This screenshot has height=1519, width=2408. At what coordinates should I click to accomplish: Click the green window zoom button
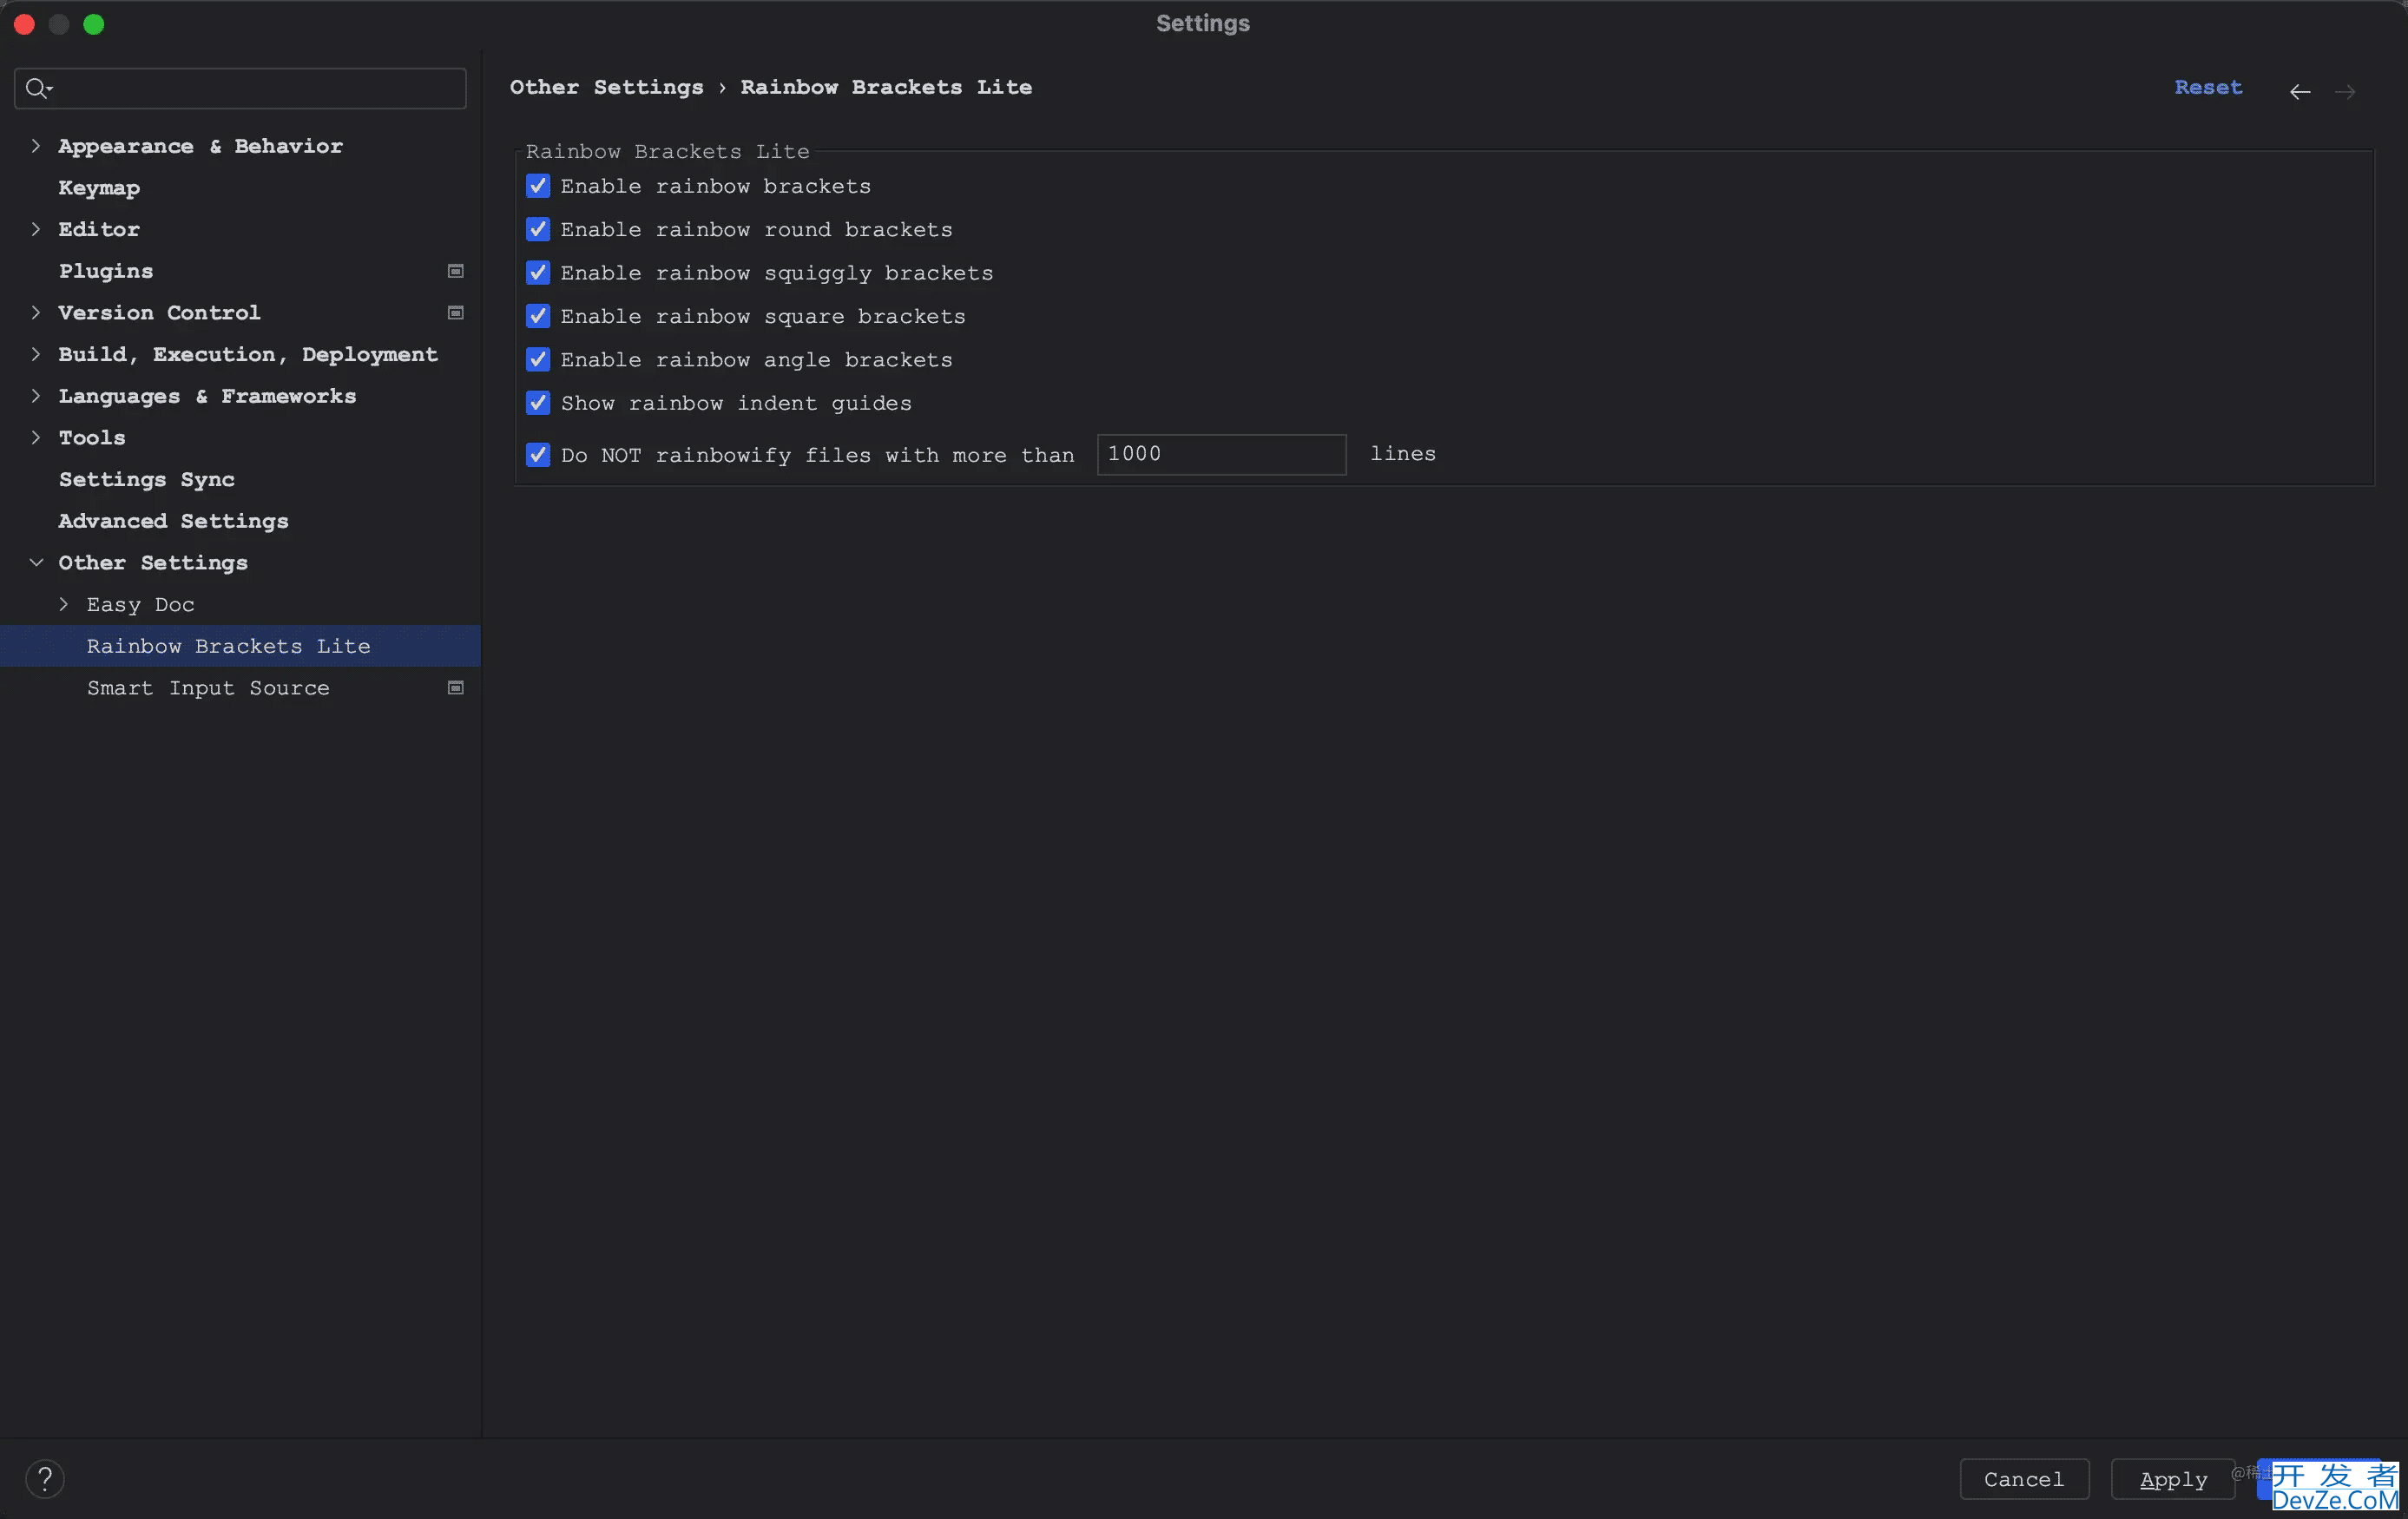click(x=93, y=24)
